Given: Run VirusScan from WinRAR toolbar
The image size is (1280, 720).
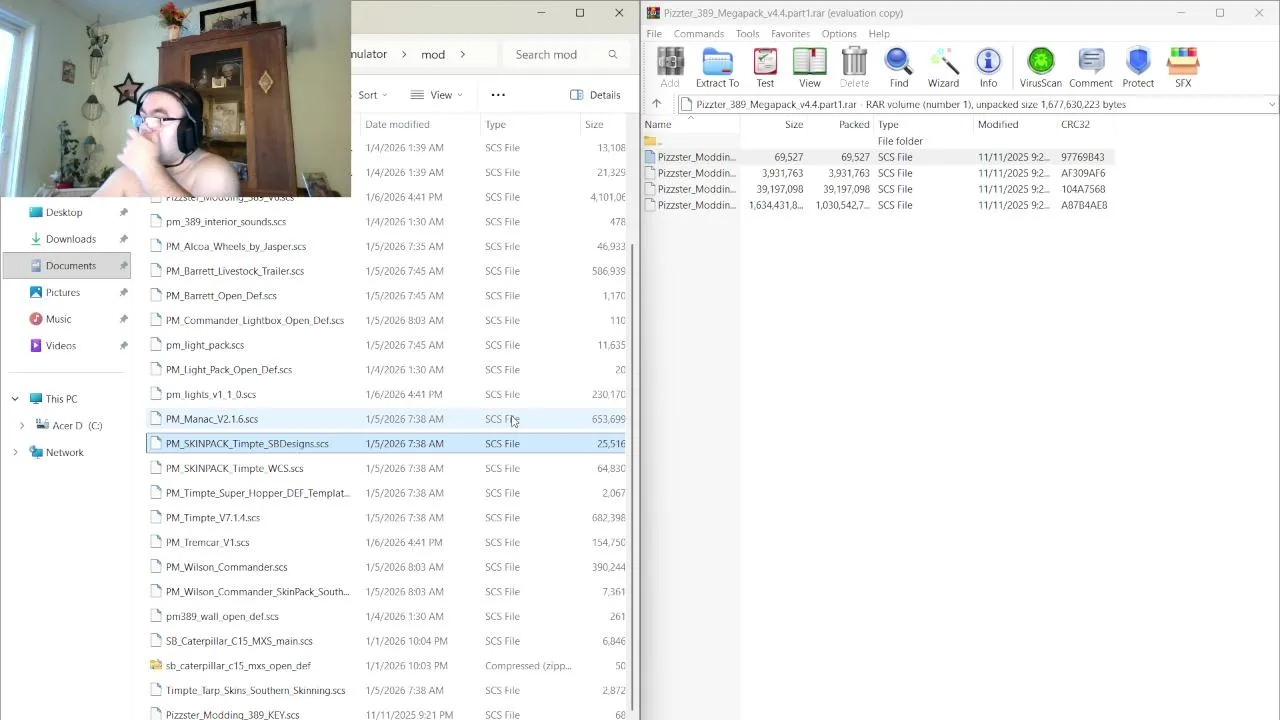Looking at the screenshot, I should [x=1041, y=68].
